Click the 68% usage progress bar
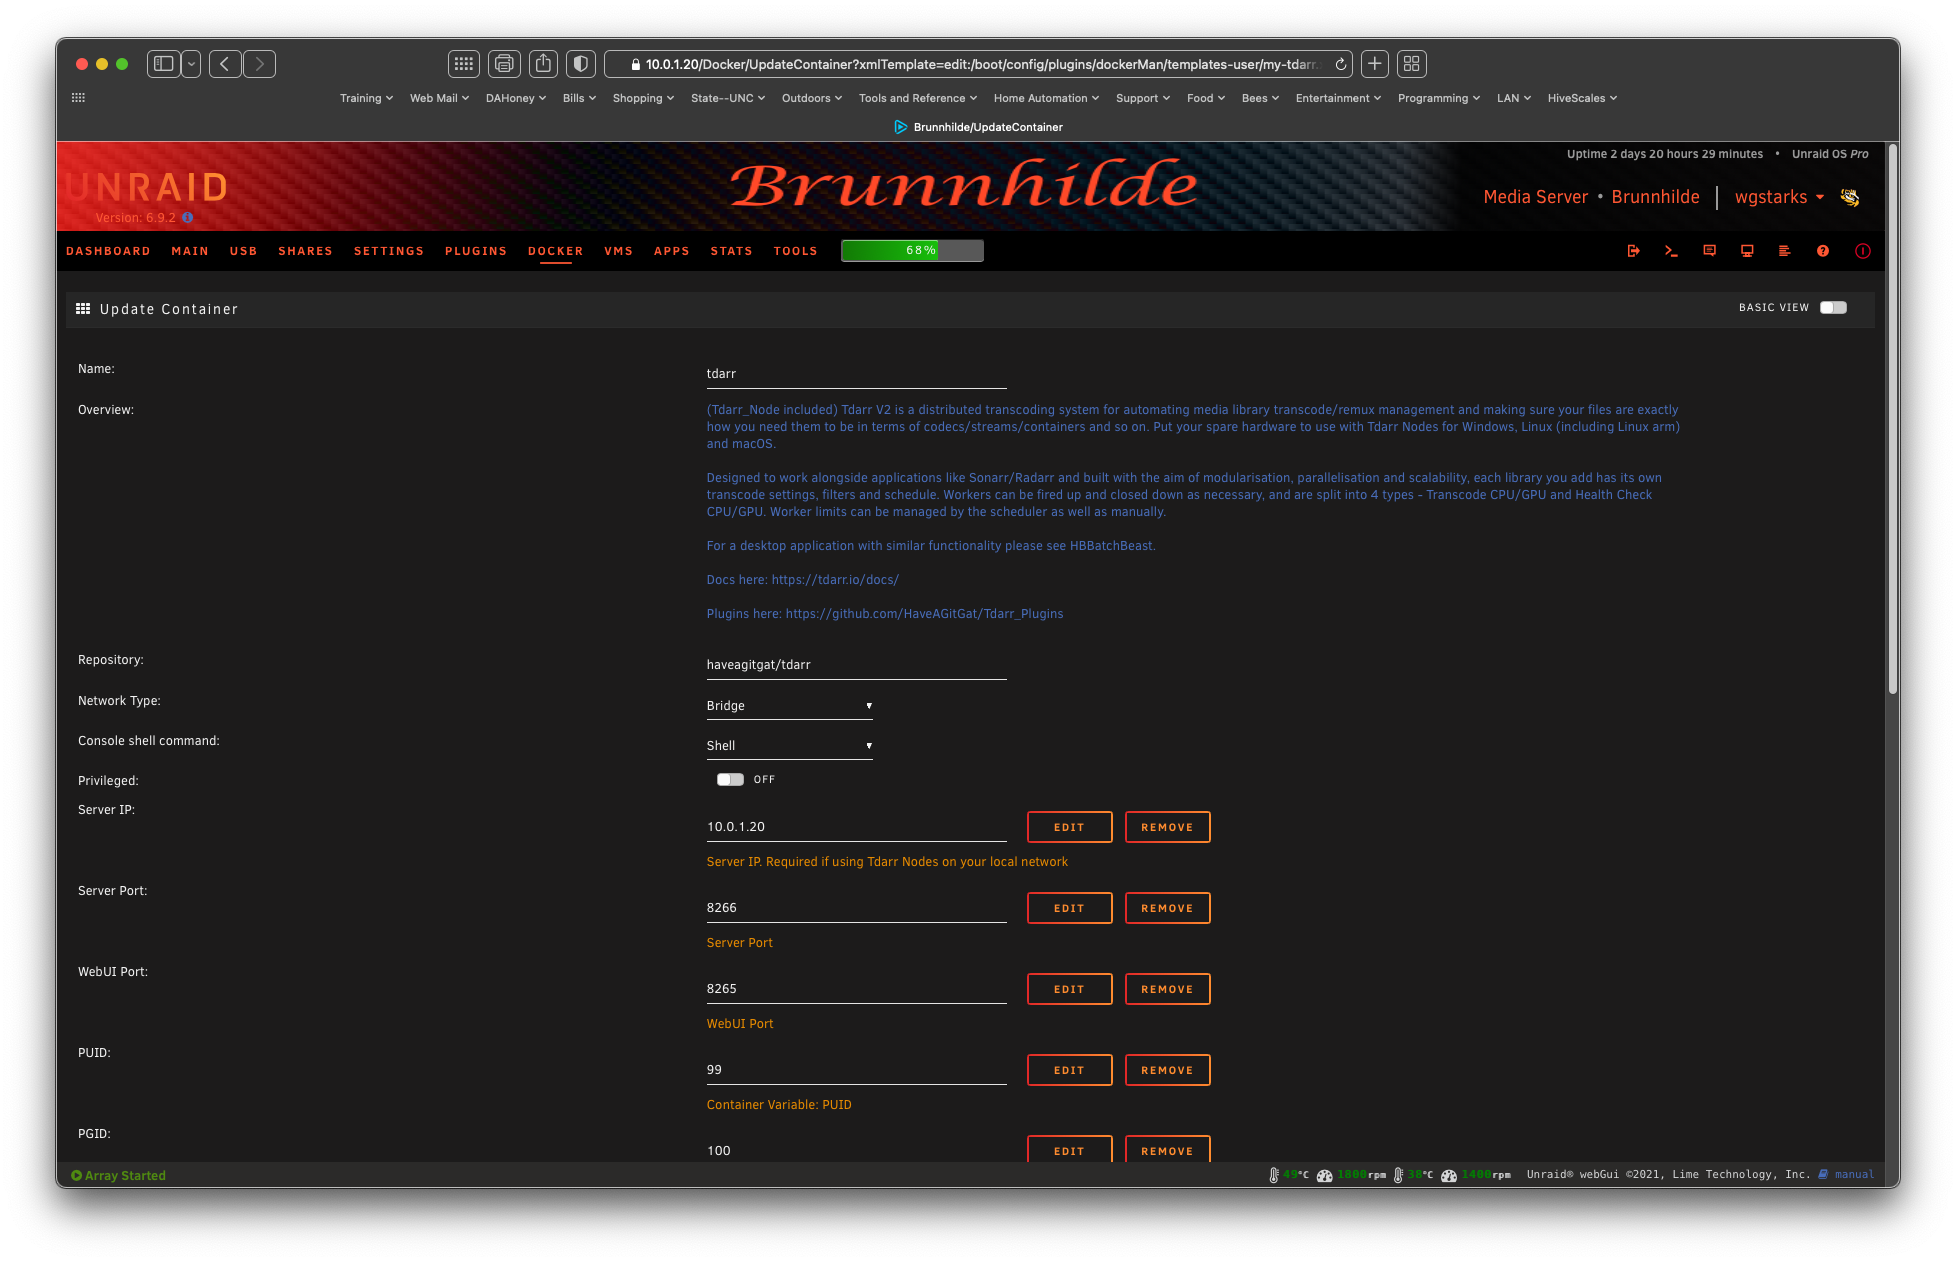 click(912, 251)
